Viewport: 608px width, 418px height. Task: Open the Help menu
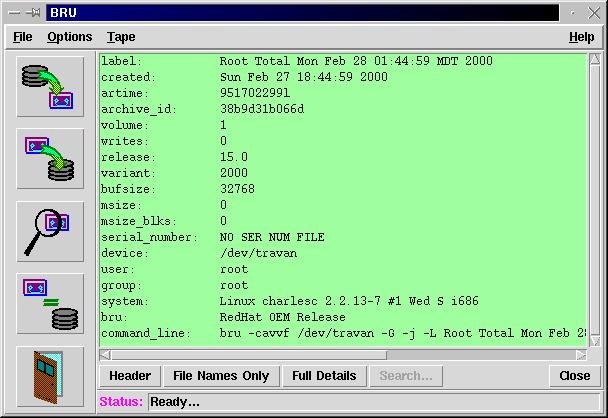tap(581, 37)
